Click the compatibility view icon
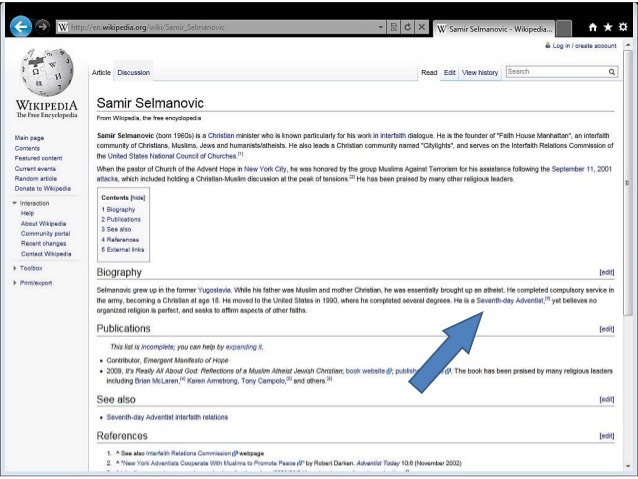Screen dimensions: 638x479 [393, 27]
